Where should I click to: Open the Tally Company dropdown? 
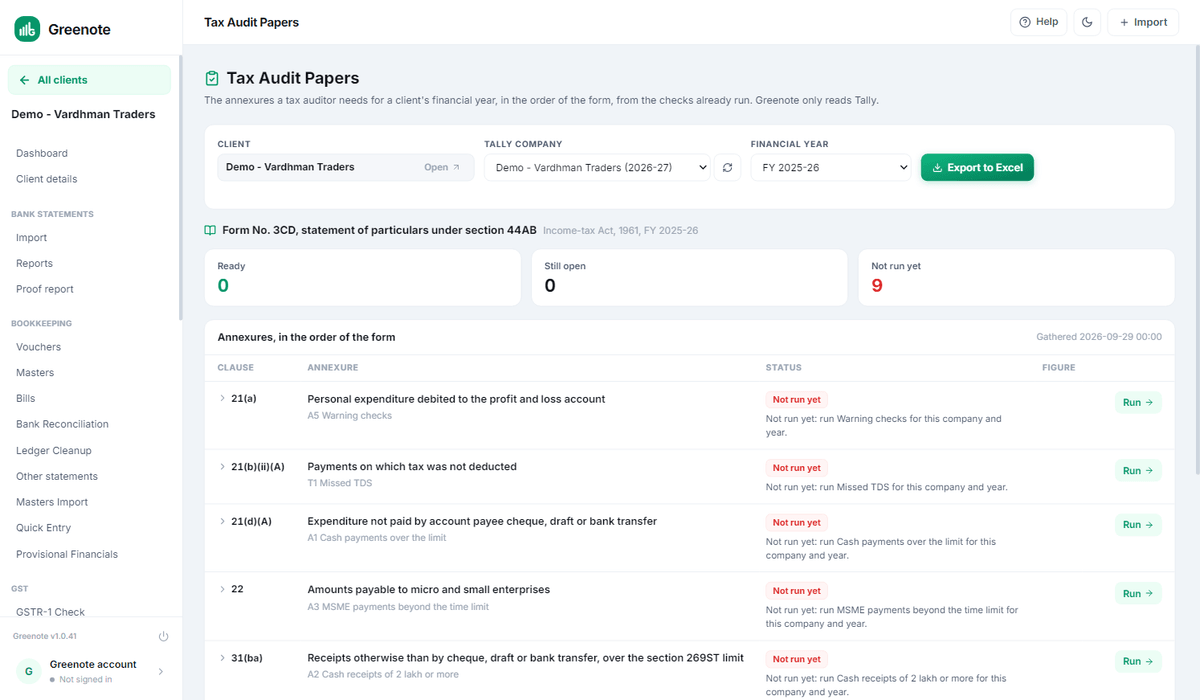pos(597,168)
